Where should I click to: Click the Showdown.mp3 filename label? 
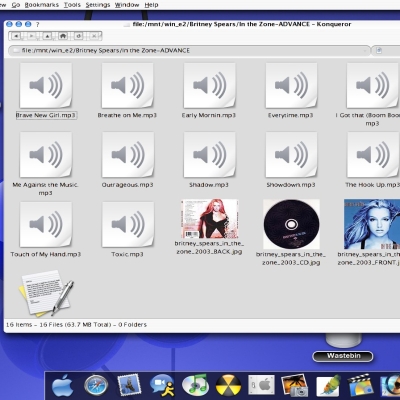(291, 185)
